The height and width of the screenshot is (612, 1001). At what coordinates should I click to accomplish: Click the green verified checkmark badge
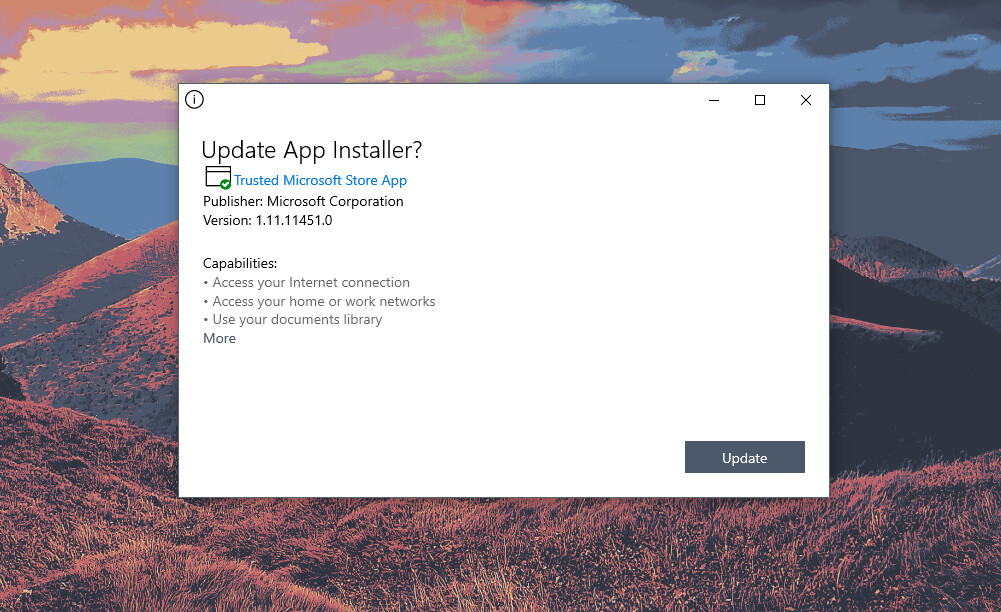(x=225, y=184)
